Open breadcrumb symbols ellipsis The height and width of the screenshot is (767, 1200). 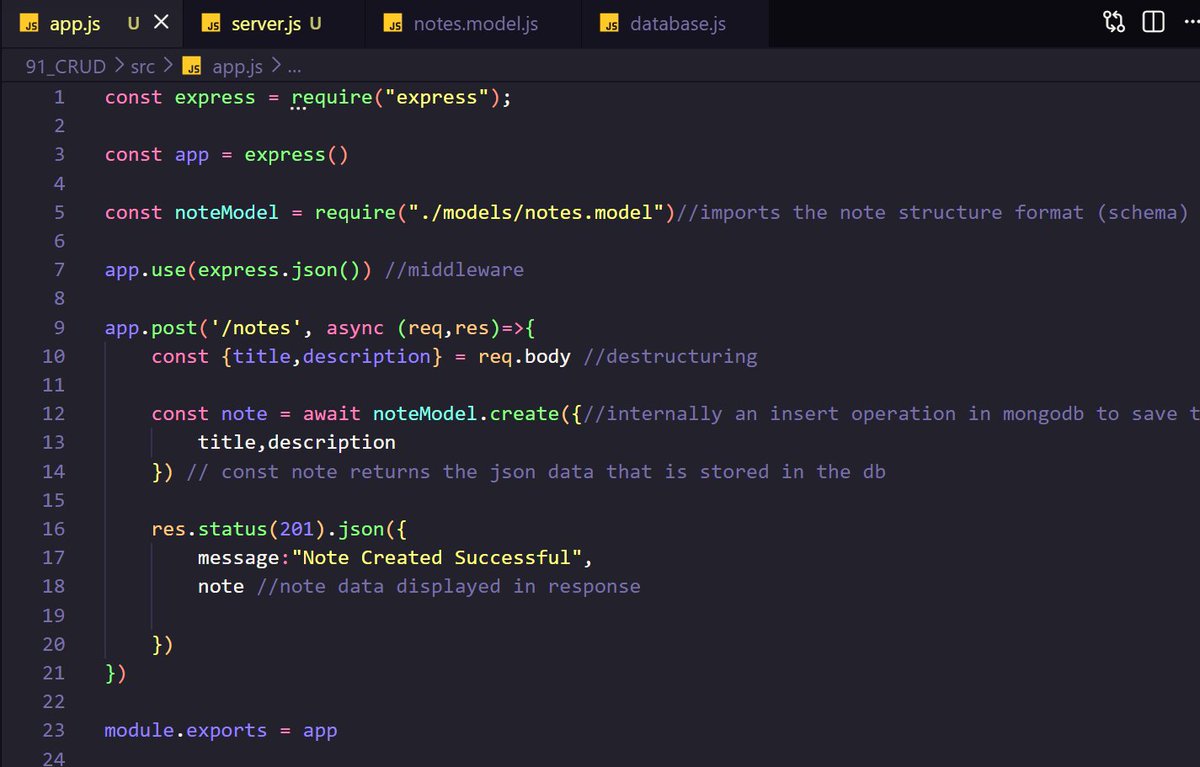coord(295,67)
